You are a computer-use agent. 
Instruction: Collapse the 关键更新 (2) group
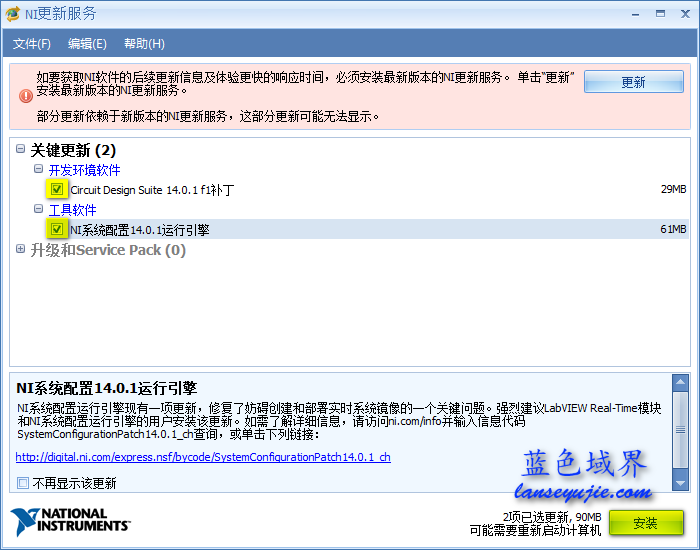tap(21, 149)
